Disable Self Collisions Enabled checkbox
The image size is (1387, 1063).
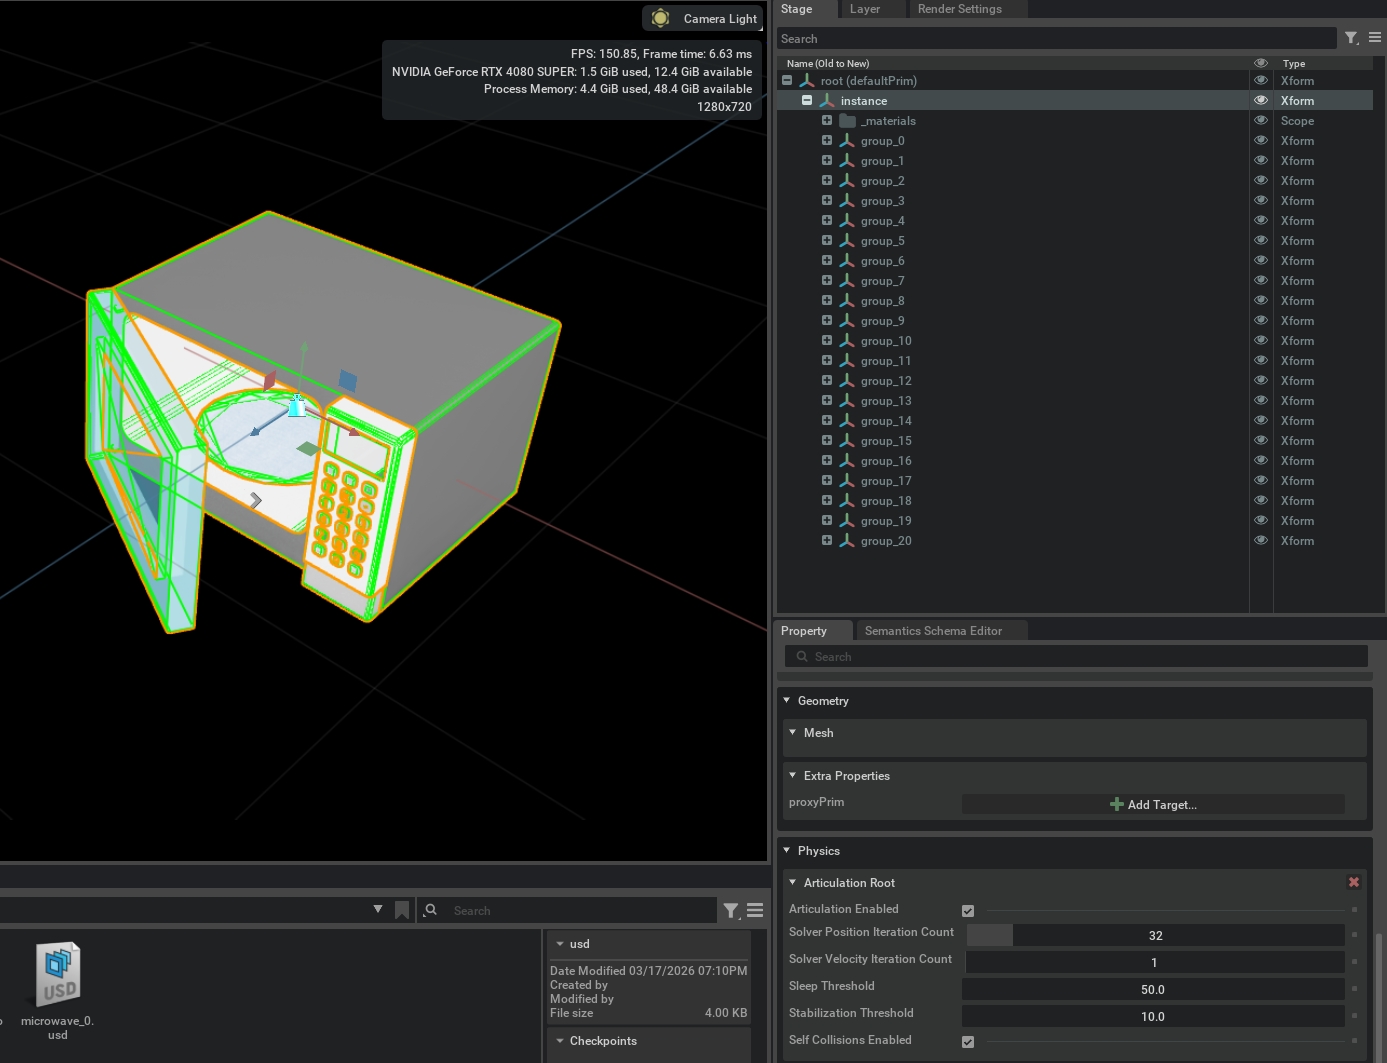[x=967, y=1041]
